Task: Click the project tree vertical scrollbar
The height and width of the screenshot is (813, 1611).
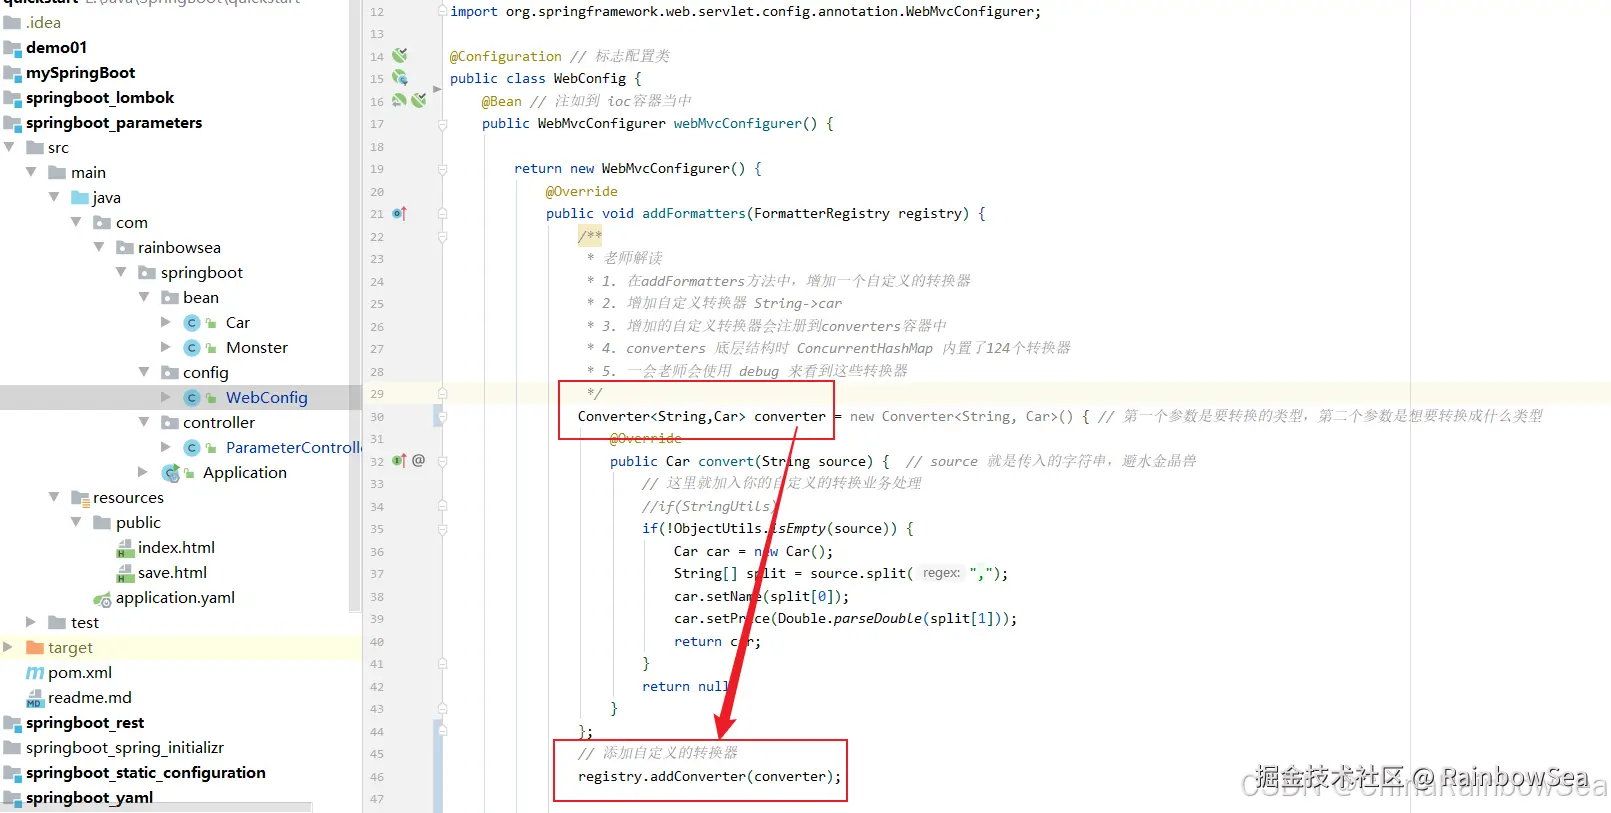Action: tap(354, 305)
